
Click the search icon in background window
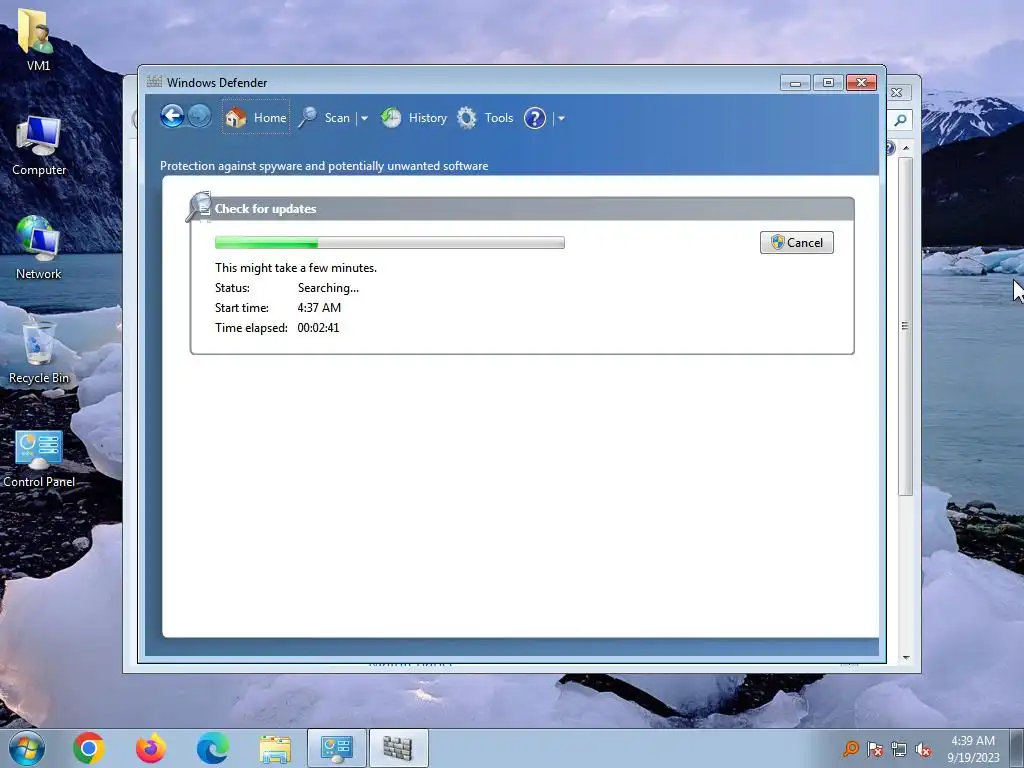[901, 120]
